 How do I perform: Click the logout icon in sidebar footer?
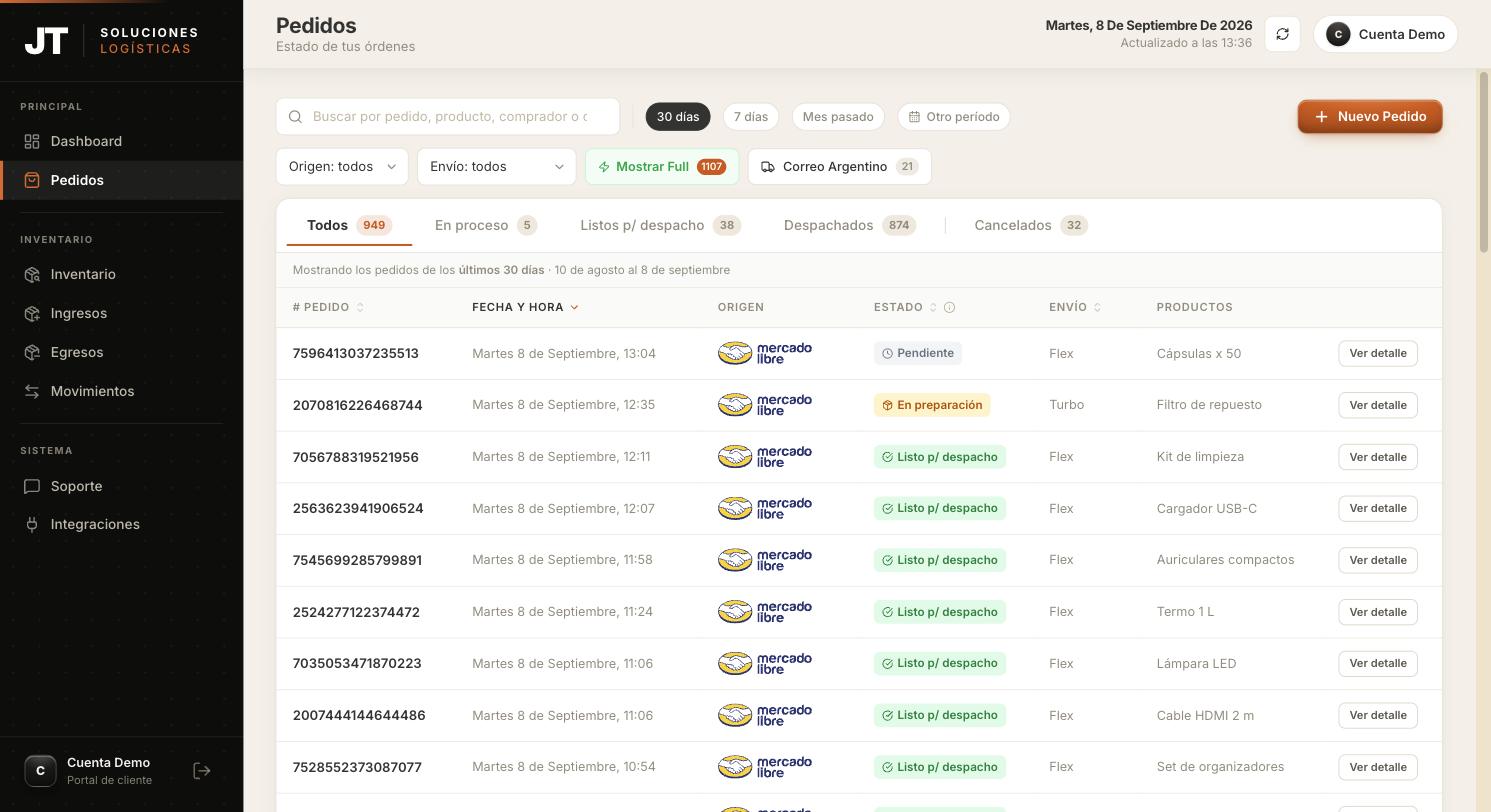click(x=202, y=771)
